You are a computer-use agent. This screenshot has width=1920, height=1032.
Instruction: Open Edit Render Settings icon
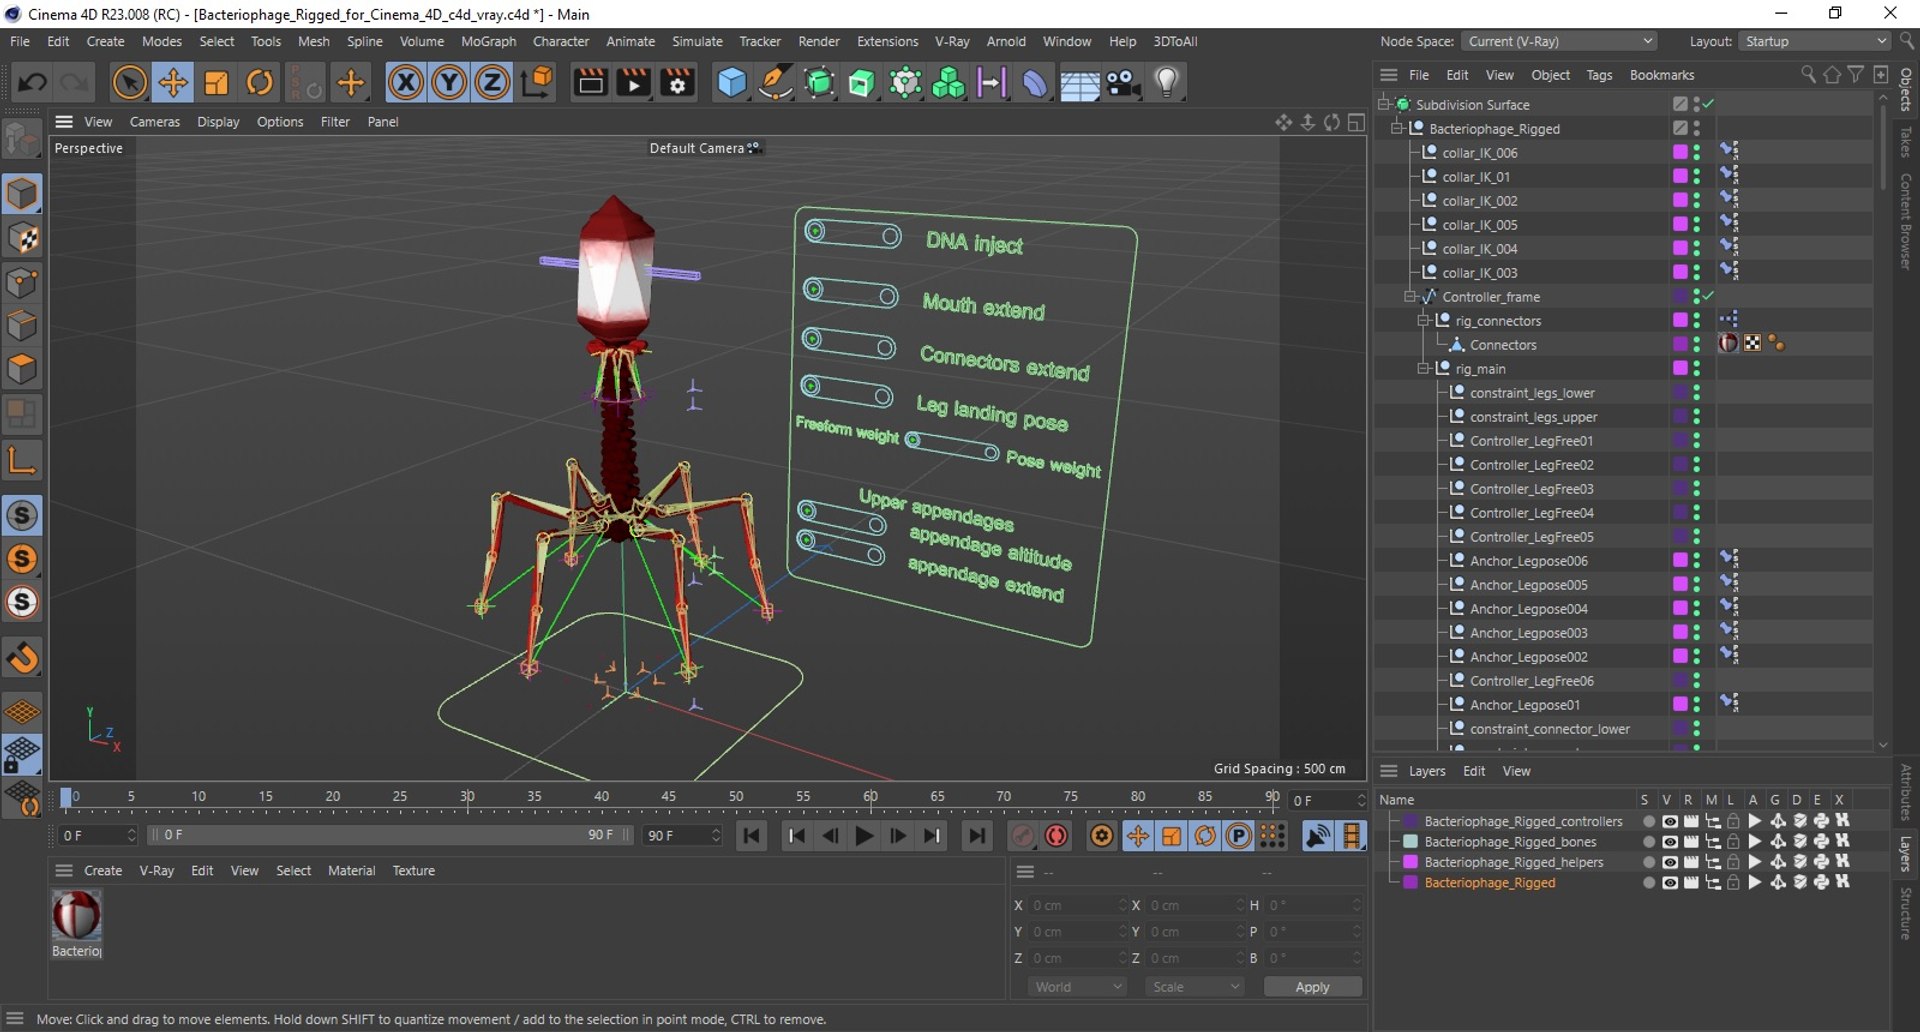click(678, 82)
